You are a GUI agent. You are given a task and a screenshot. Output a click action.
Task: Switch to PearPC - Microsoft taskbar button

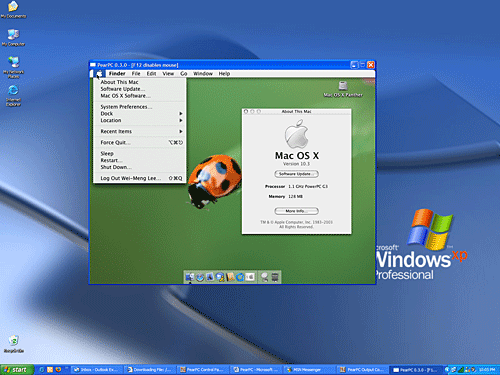pyautogui.click(x=257, y=370)
